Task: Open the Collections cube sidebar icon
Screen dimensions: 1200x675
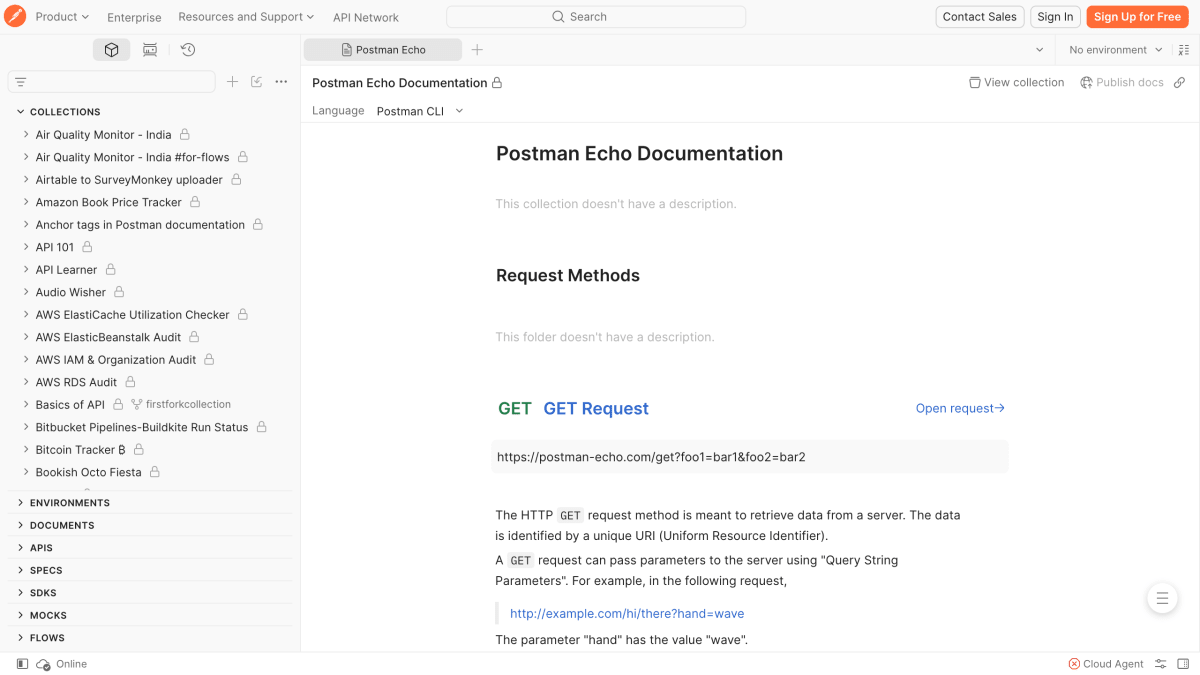Action: pos(112,50)
